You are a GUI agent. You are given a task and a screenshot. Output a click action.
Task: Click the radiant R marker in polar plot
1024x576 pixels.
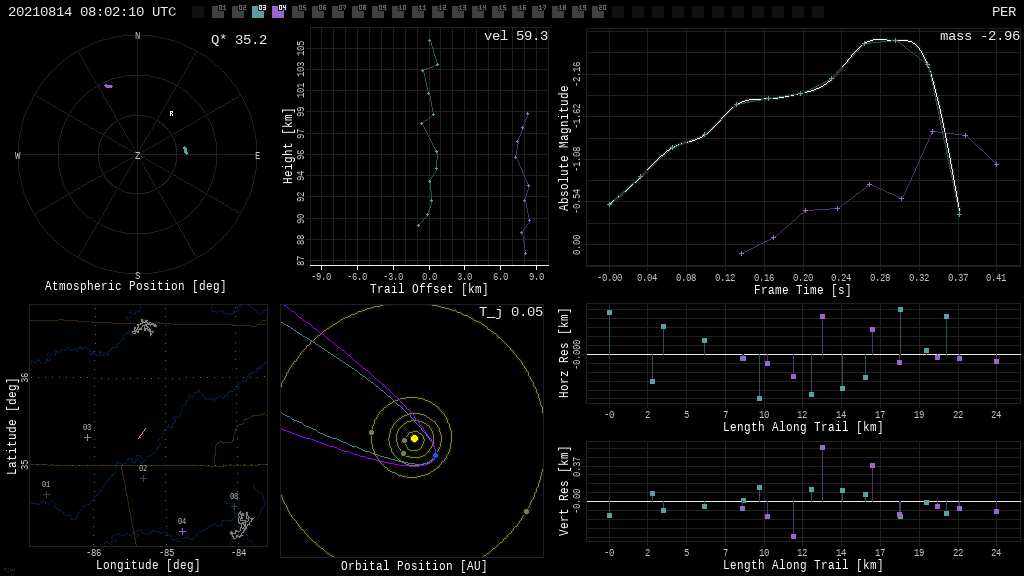[171, 114]
